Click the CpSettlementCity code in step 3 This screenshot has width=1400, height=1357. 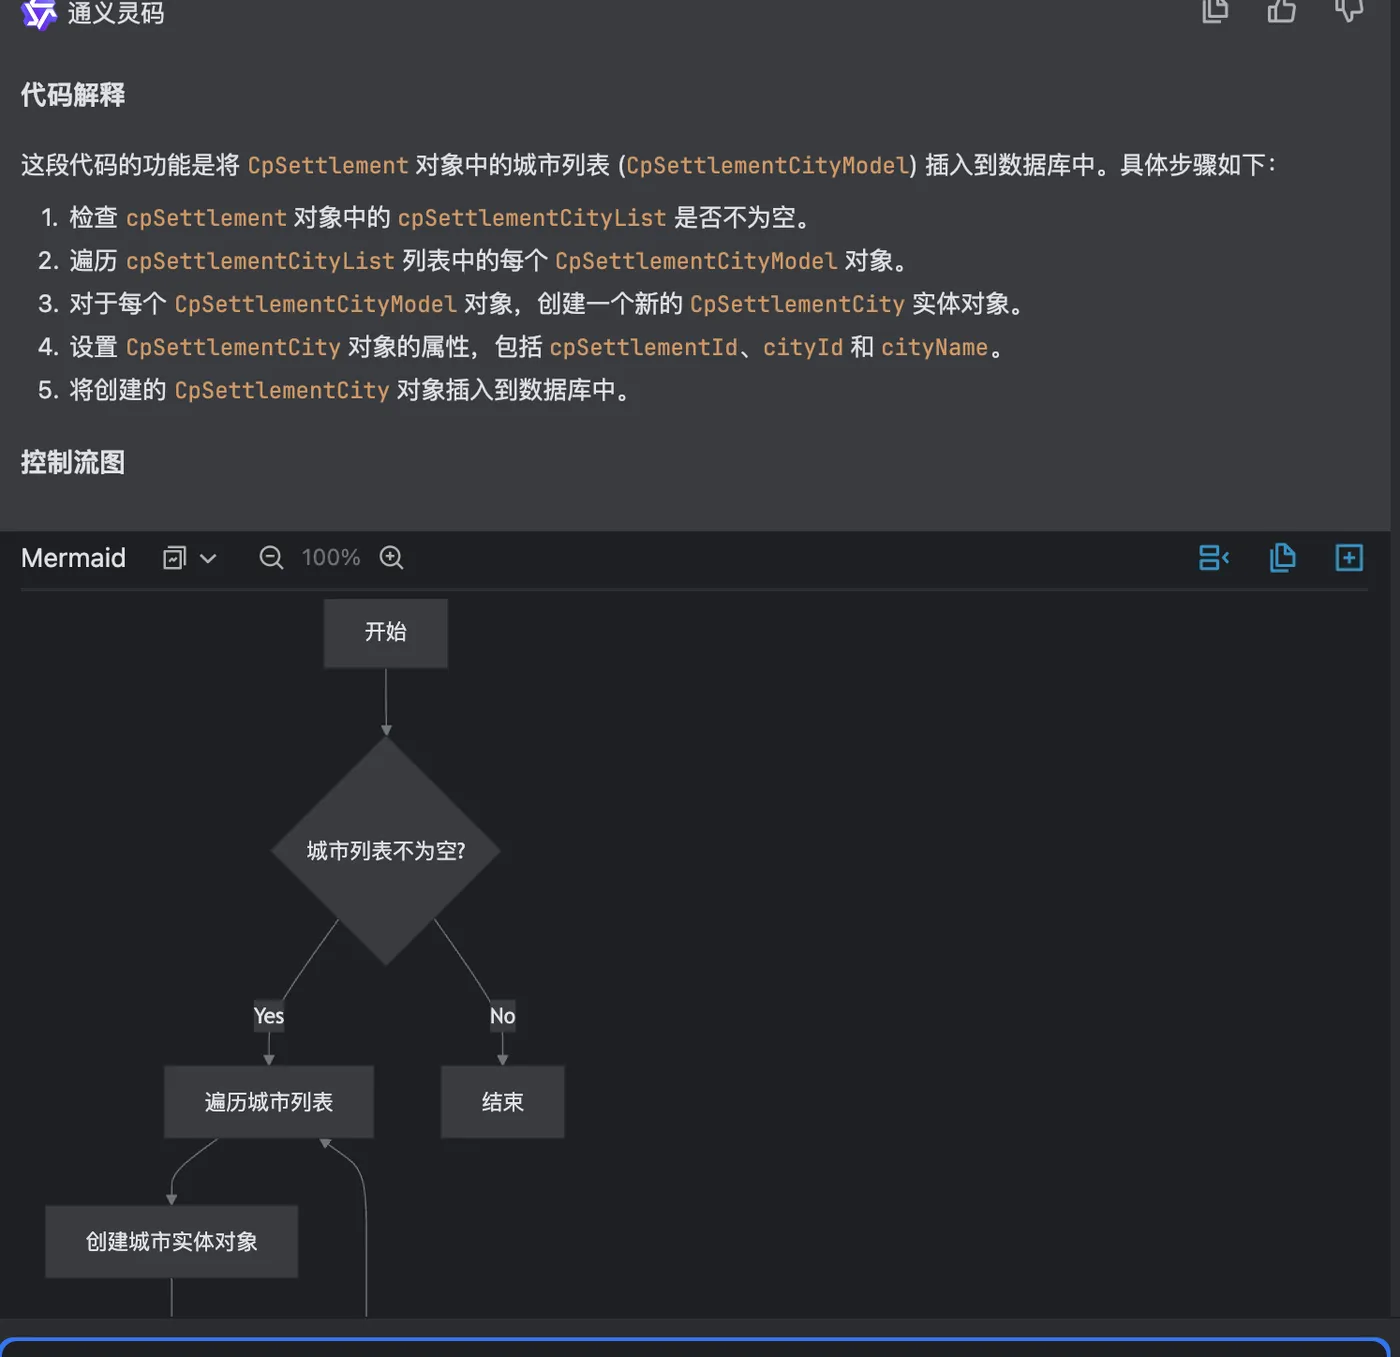797,304
